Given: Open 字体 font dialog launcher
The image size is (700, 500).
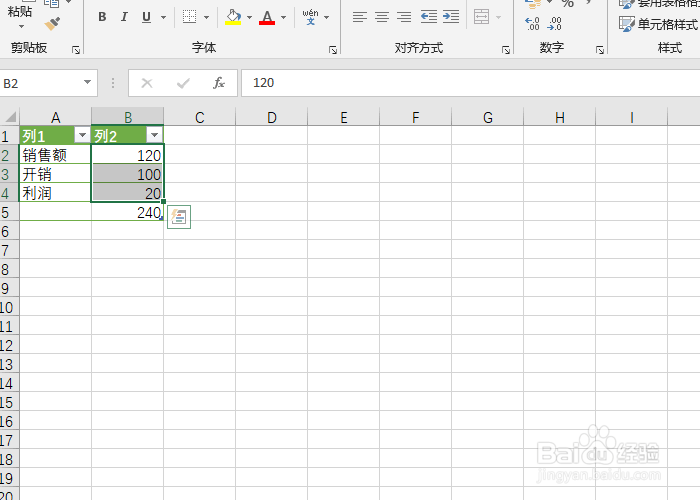Looking at the screenshot, I should (x=333, y=50).
